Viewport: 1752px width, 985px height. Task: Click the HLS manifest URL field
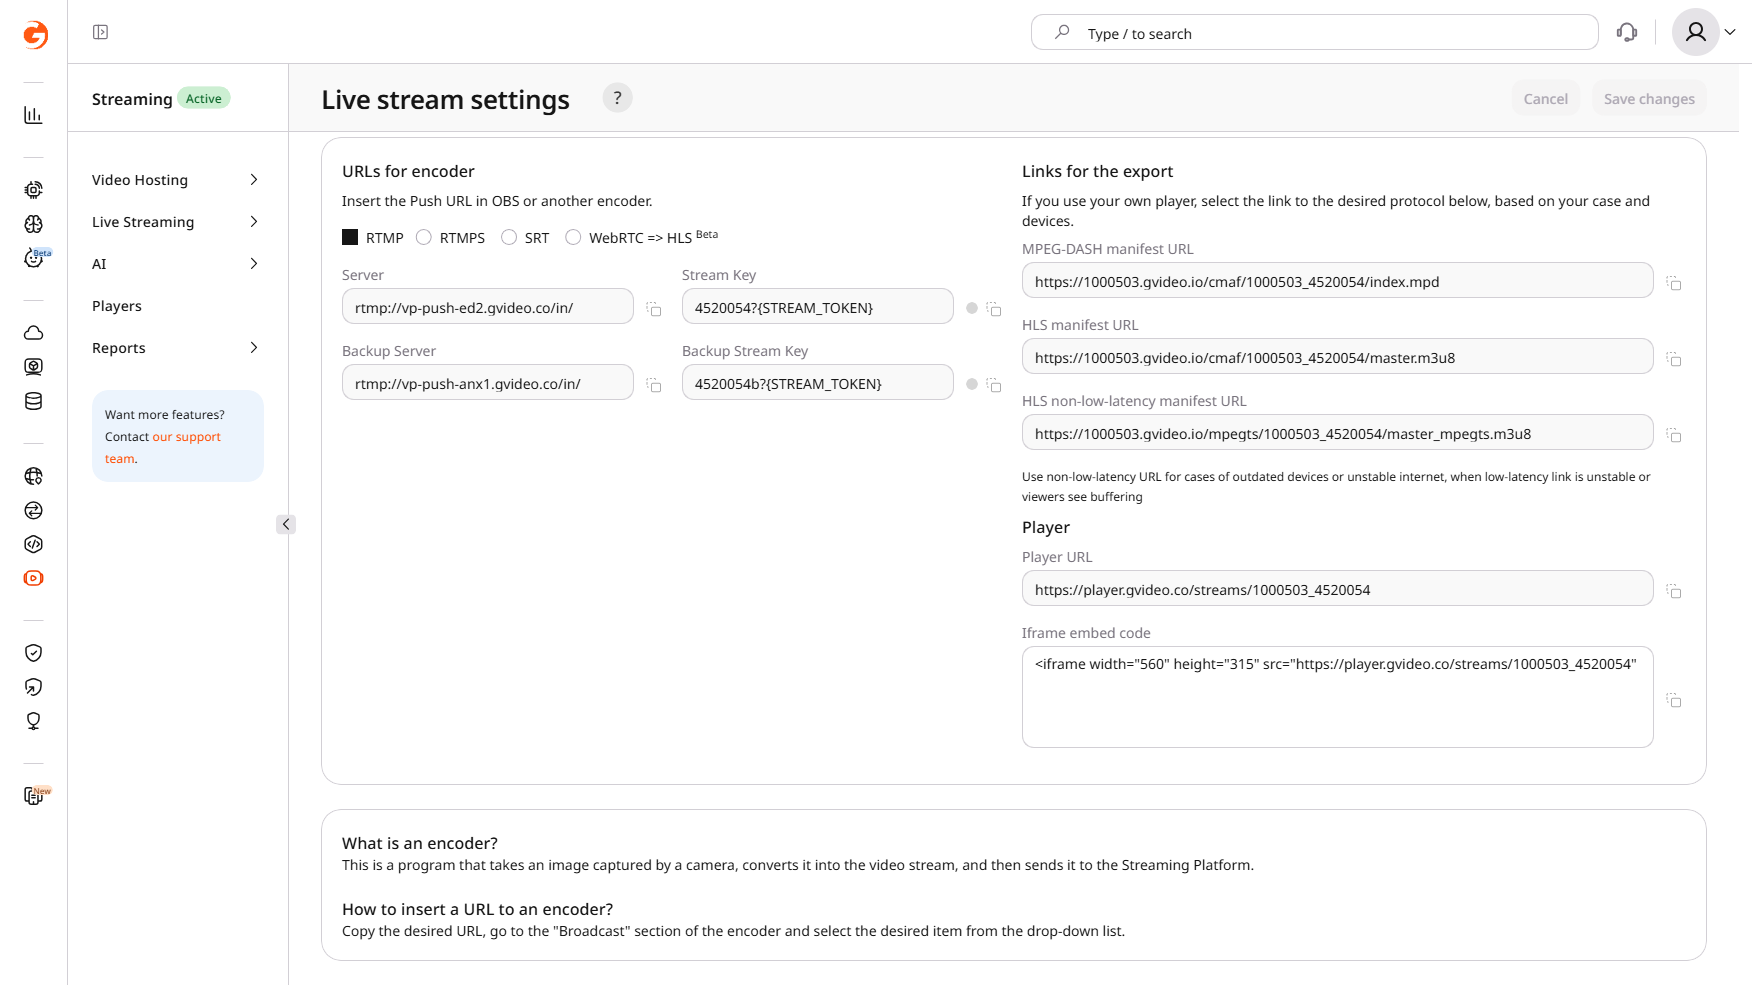tap(1338, 356)
